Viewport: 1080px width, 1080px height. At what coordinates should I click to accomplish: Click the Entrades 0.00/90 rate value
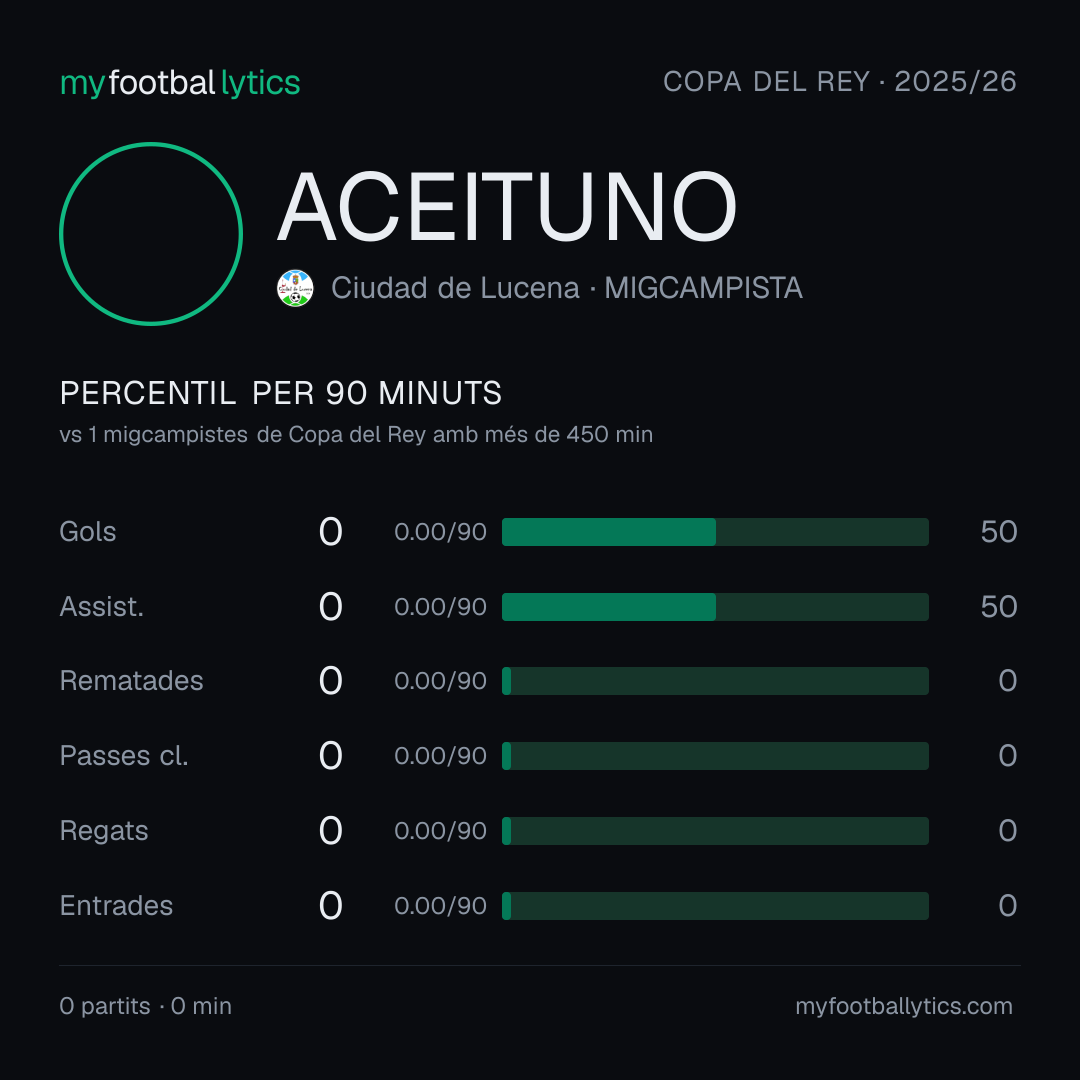click(x=440, y=906)
